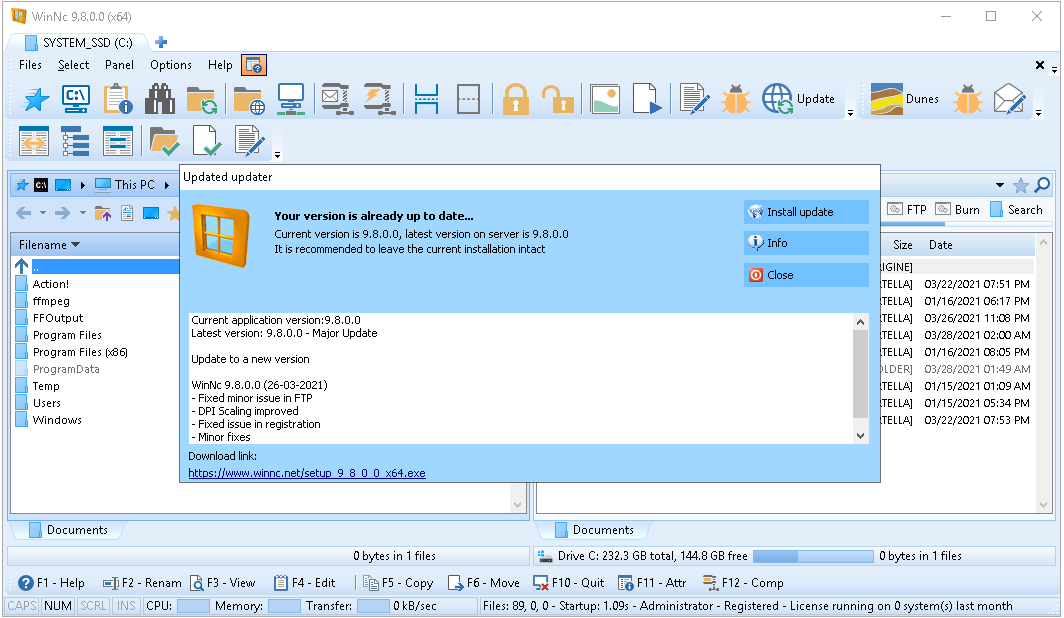Click the folder with globe network icon

click(x=249, y=99)
